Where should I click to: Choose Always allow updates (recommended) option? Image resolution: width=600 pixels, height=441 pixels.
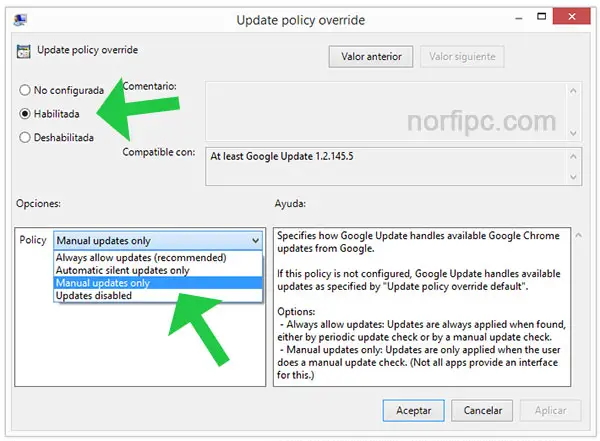tap(158, 258)
